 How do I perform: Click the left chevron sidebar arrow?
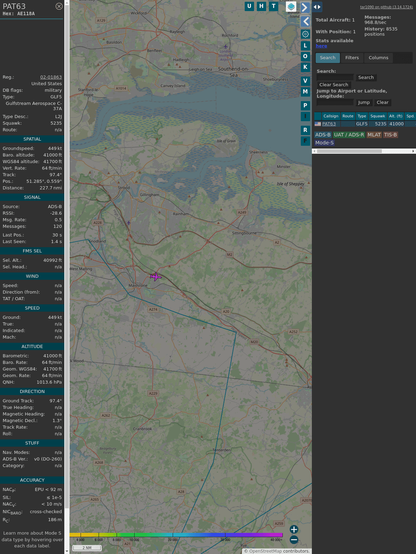coord(305,21)
